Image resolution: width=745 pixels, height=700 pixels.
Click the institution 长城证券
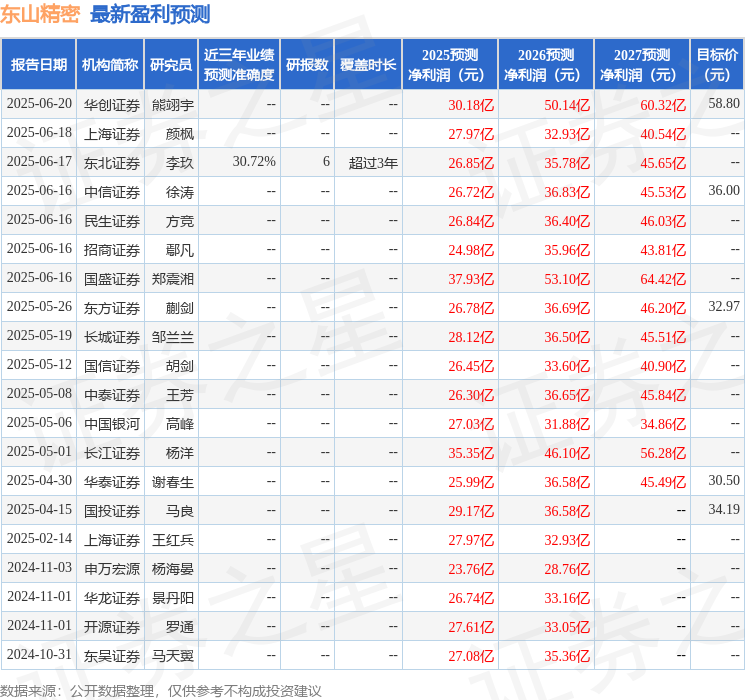pyautogui.click(x=112, y=337)
